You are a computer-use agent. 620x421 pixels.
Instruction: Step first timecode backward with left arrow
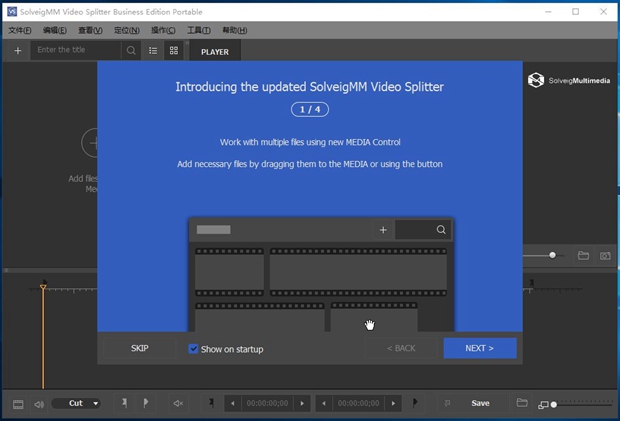point(232,403)
